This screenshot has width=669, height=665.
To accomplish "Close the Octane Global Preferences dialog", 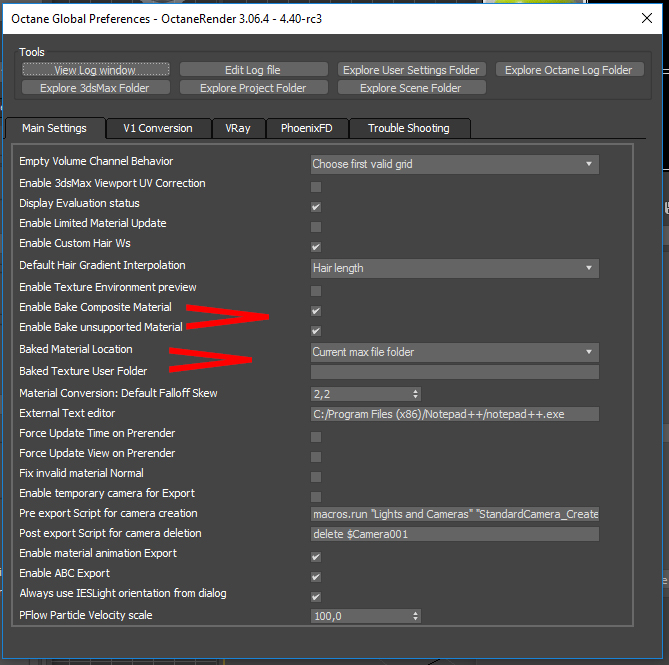I will (x=647, y=18).
